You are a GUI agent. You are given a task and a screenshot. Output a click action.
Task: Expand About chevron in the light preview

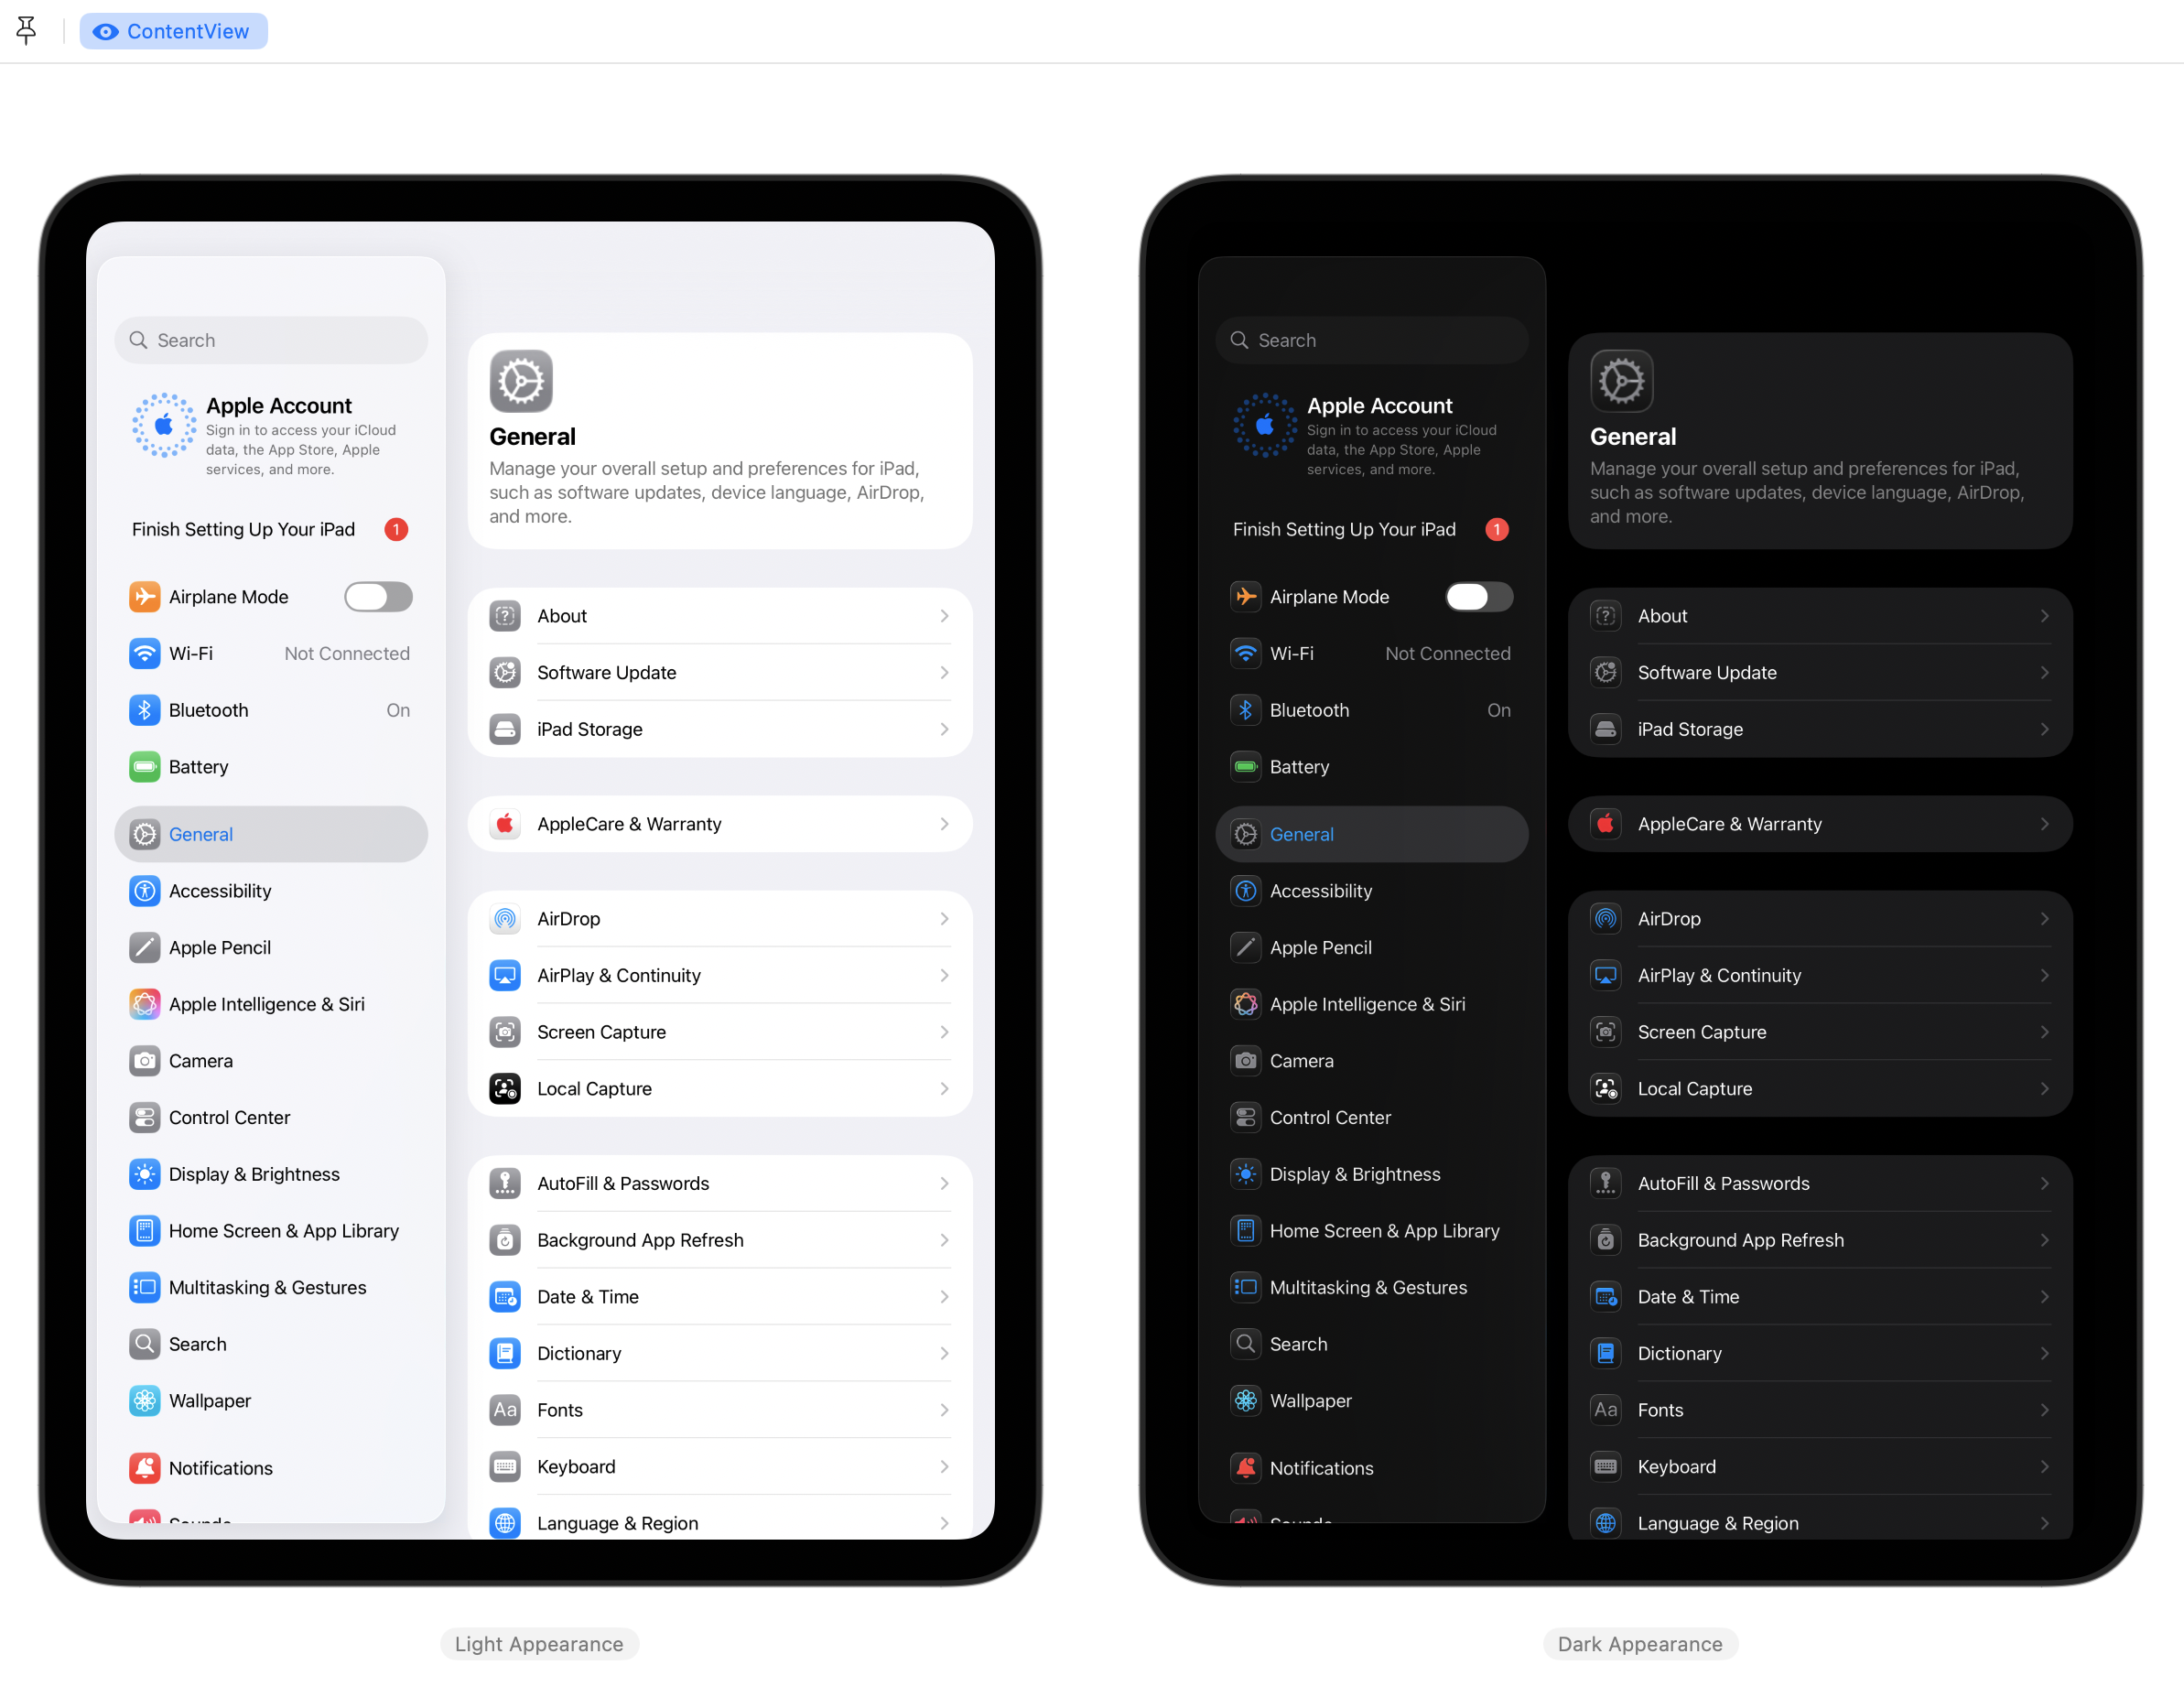coord(944,616)
